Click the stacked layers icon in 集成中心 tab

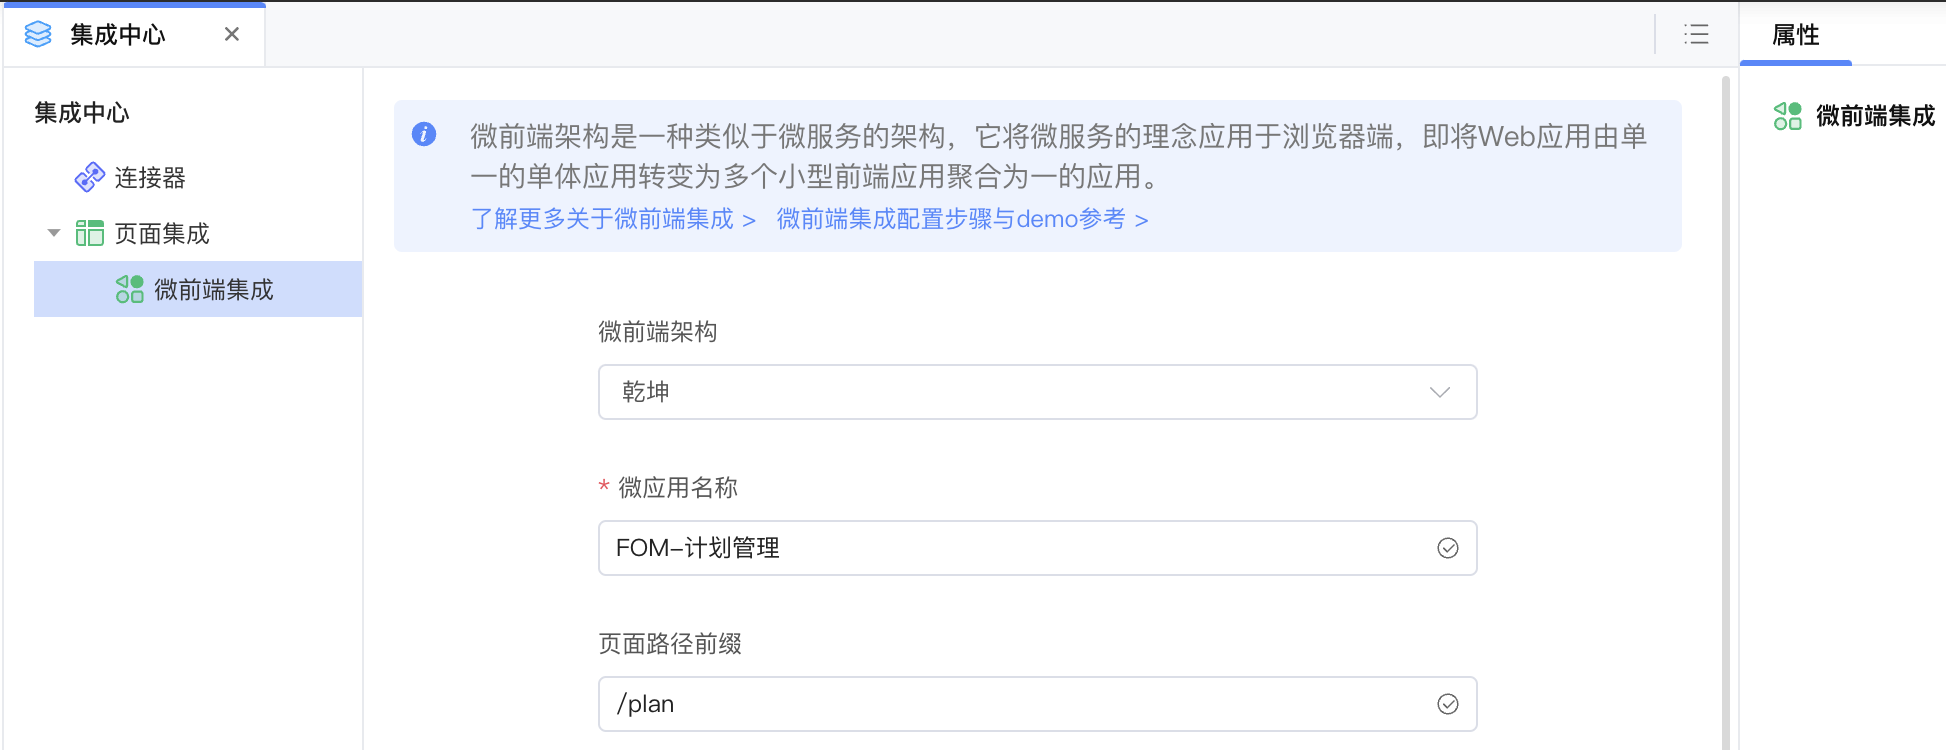pos(38,35)
